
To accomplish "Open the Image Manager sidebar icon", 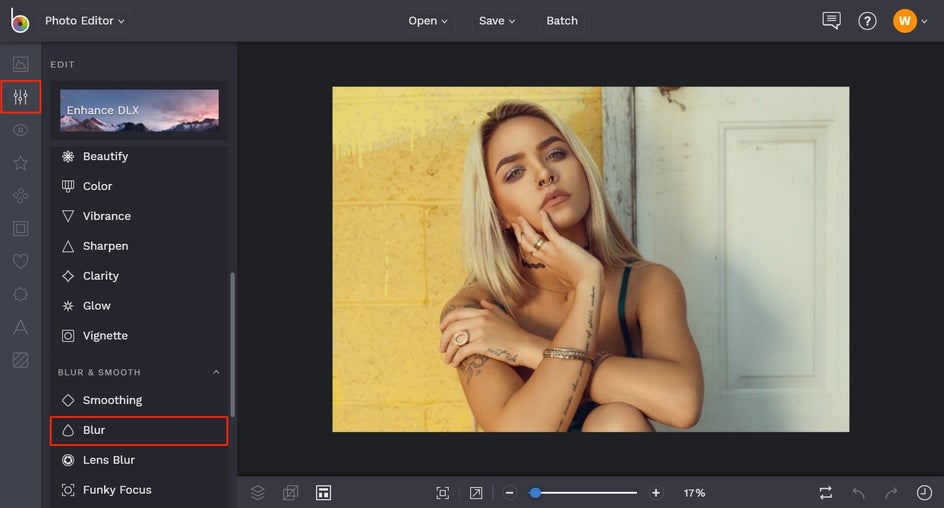I will (20, 64).
